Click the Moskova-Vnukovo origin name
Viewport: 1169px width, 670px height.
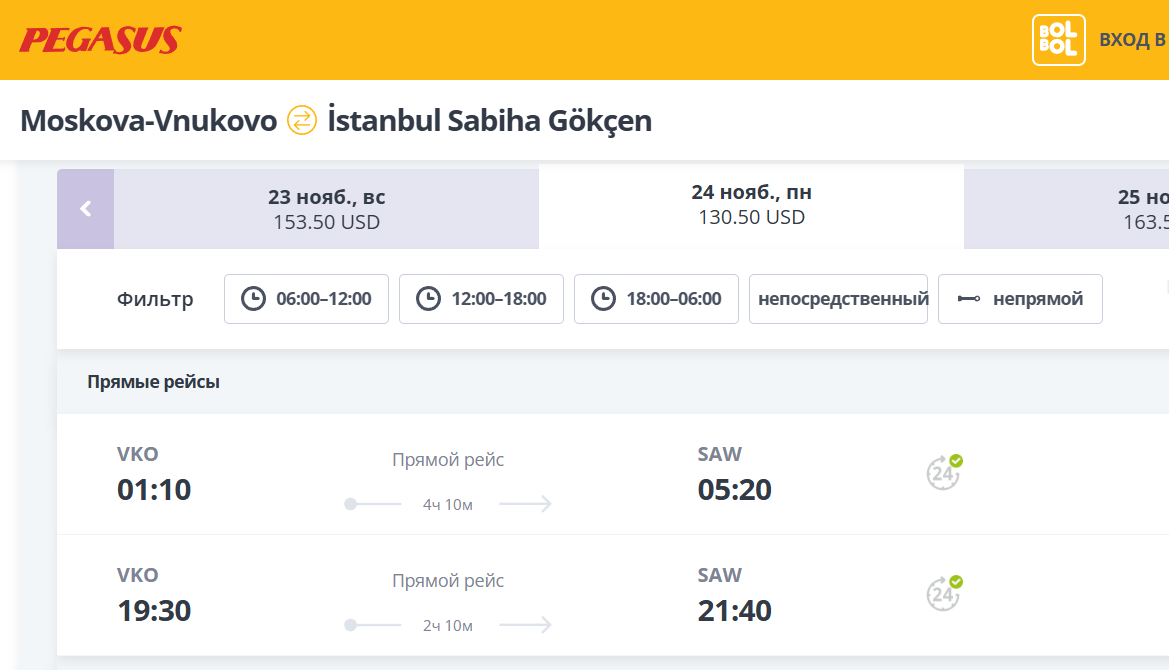148,121
